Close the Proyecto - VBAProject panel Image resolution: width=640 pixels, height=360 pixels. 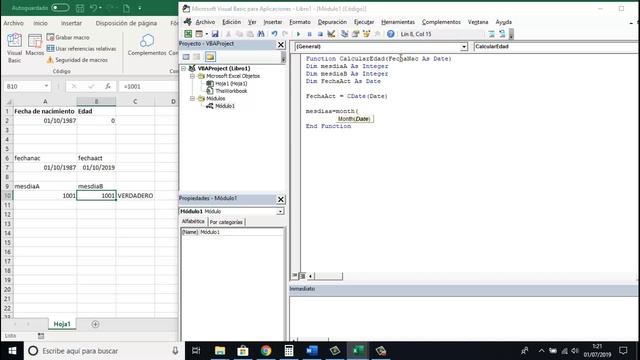(281, 44)
